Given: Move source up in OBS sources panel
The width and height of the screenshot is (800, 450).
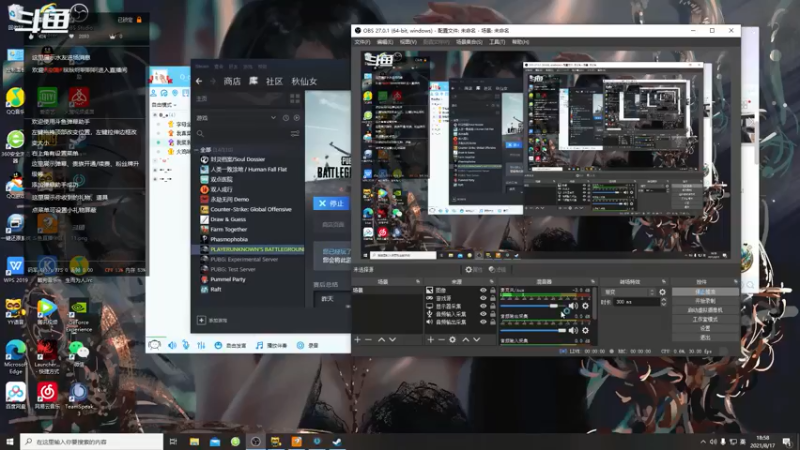Looking at the screenshot, I should (465, 340).
